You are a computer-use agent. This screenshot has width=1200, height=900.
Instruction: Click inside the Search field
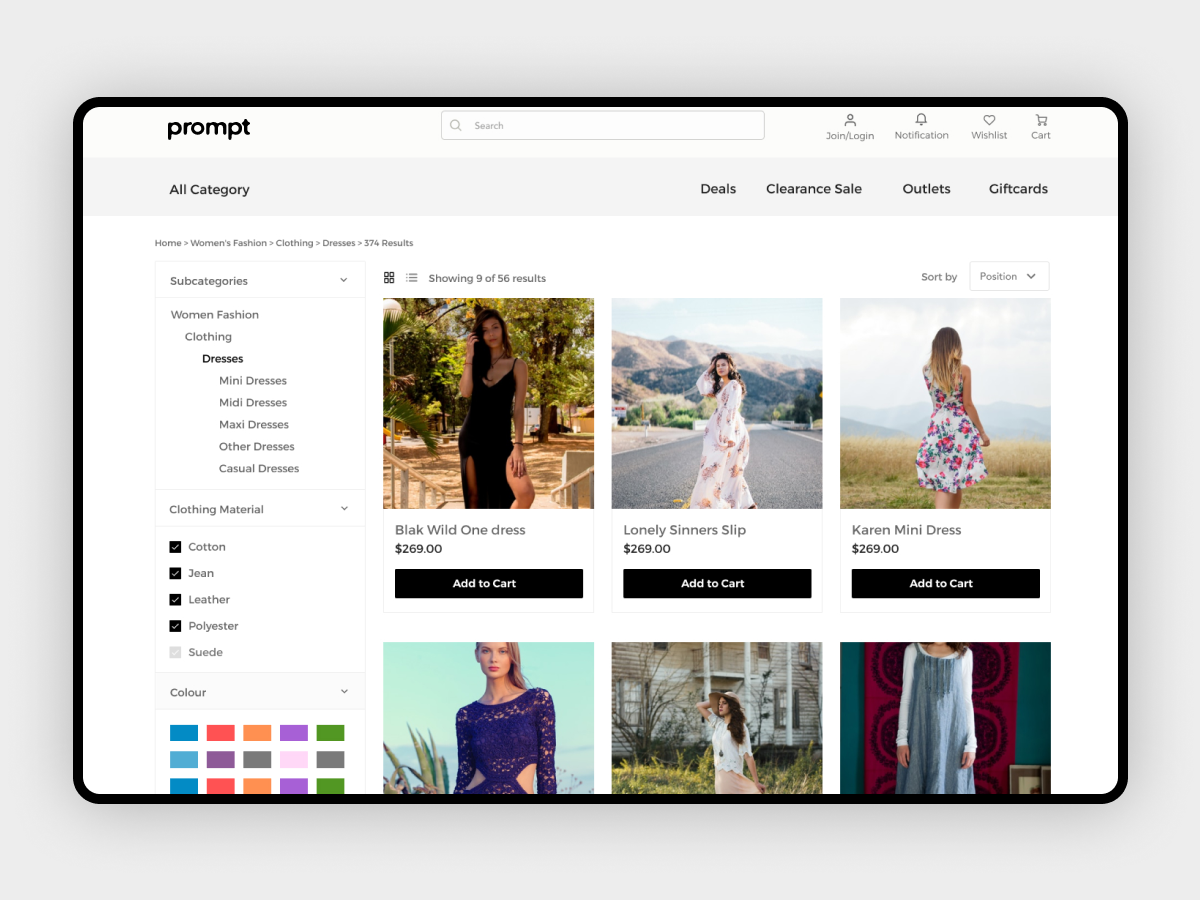pos(603,125)
